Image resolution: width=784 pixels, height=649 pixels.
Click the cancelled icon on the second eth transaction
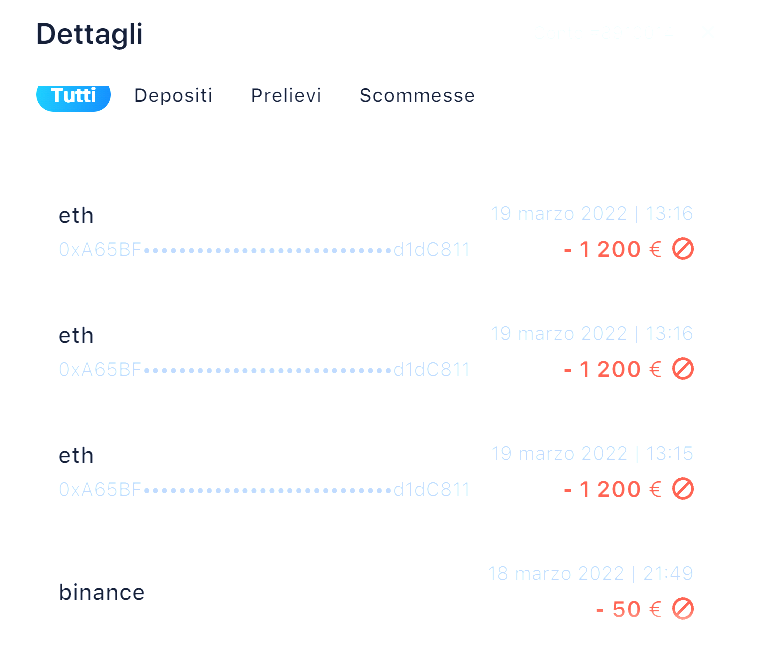pyautogui.click(x=683, y=369)
